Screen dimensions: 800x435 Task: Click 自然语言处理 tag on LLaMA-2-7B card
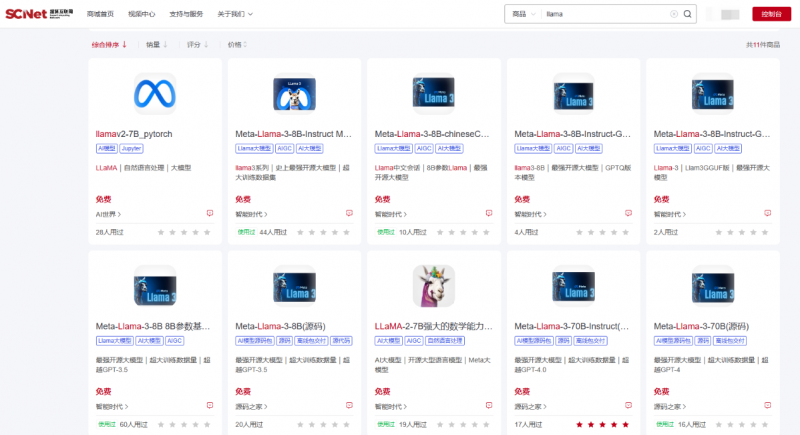tap(445, 341)
